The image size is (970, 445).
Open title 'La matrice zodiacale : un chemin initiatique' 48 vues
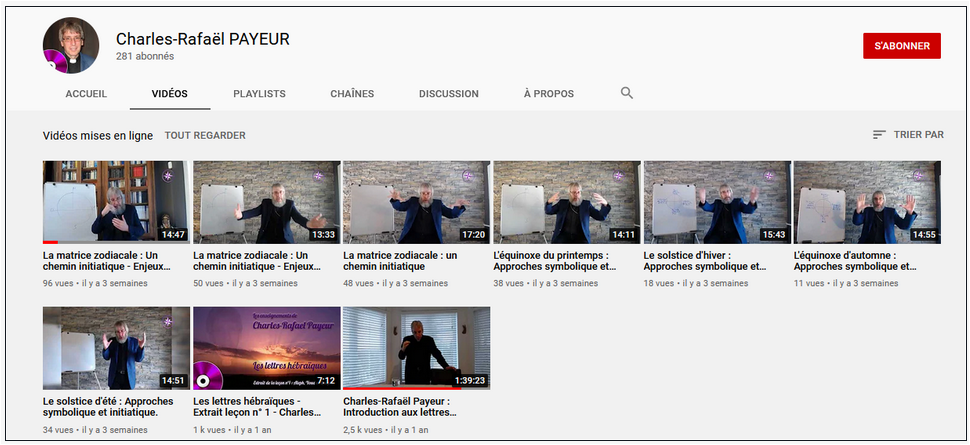pos(400,261)
